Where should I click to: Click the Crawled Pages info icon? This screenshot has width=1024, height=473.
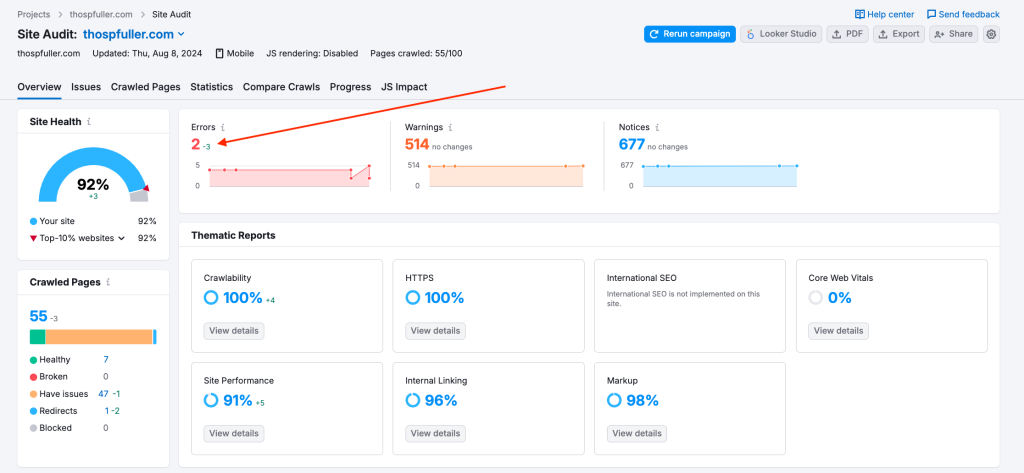tap(108, 282)
